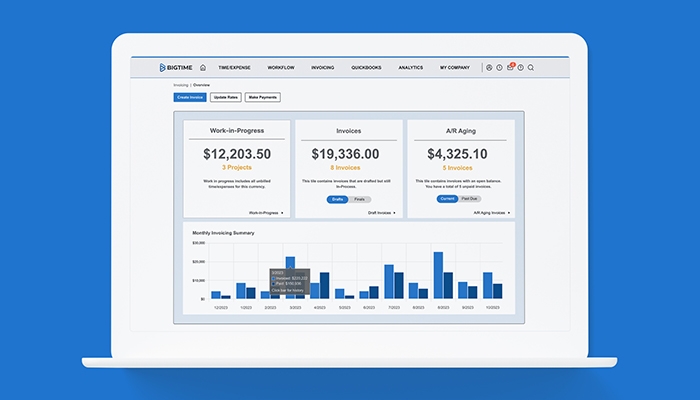Click the $4,325.10 amount
The height and width of the screenshot is (400, 700).
click(458, 154)
